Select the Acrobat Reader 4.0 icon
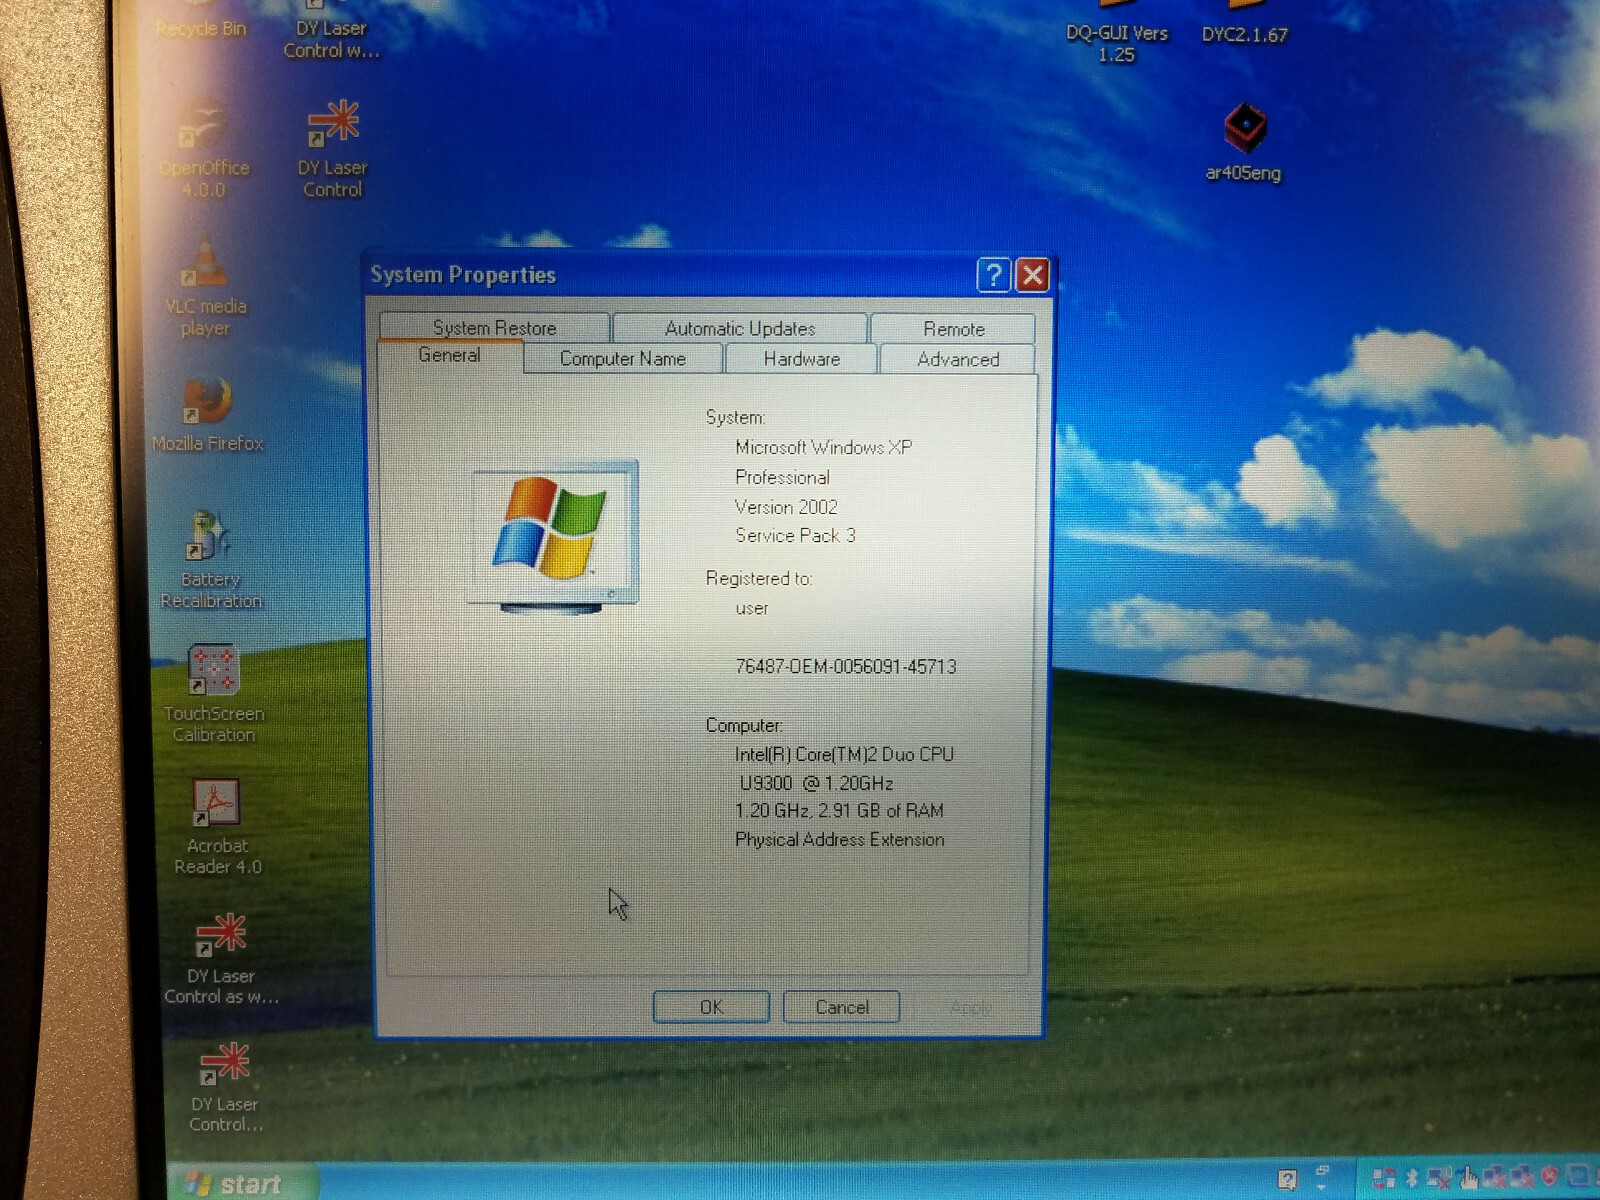 pos(217,828)
